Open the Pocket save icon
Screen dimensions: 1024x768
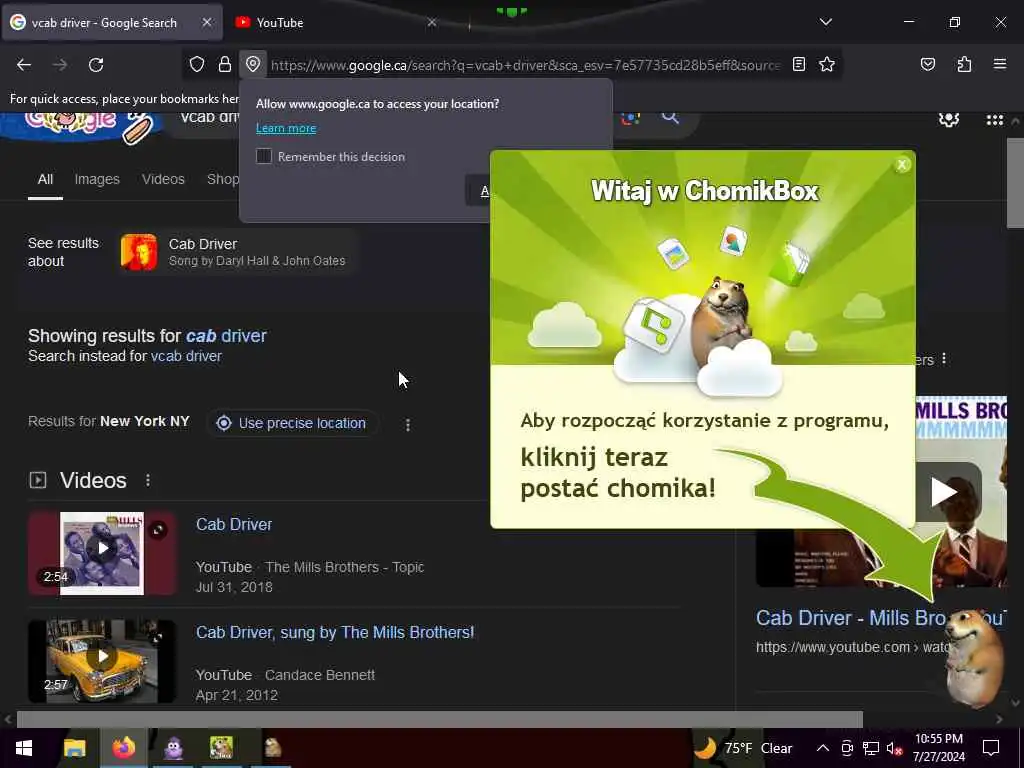tap(927, 64)
